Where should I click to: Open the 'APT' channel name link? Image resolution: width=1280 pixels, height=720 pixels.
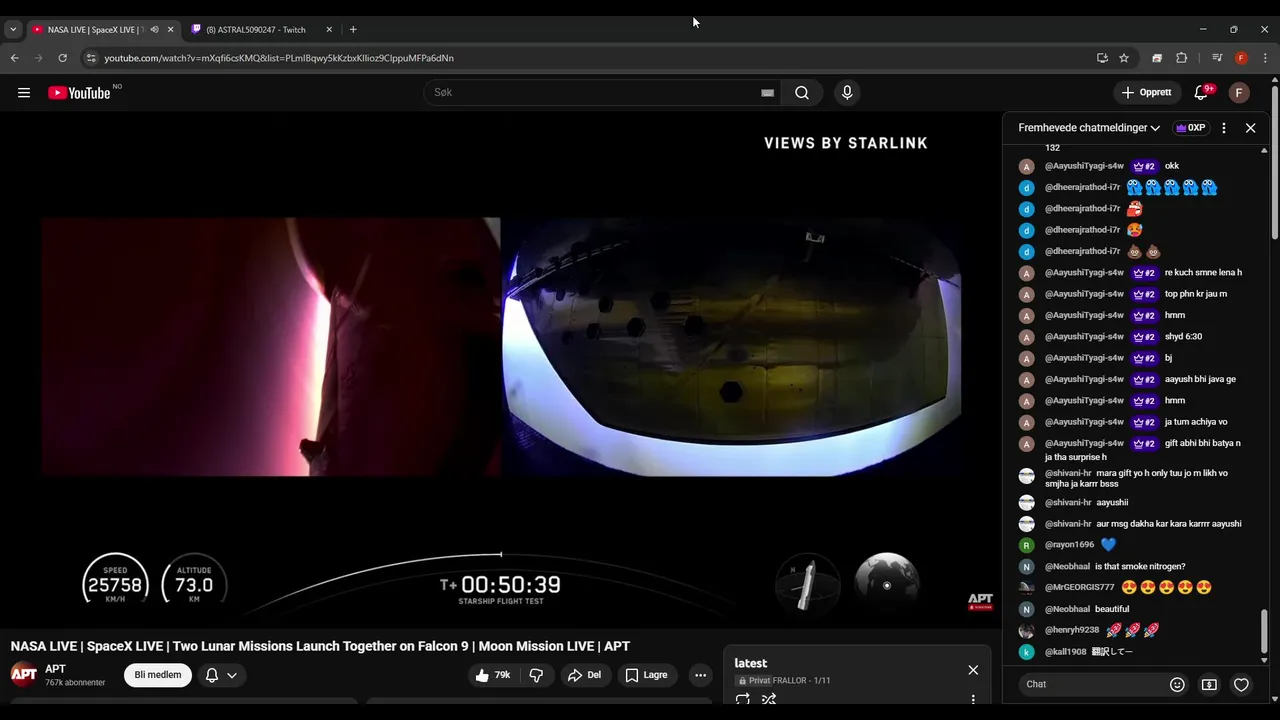pyautogui.click(x=55, y=669)
